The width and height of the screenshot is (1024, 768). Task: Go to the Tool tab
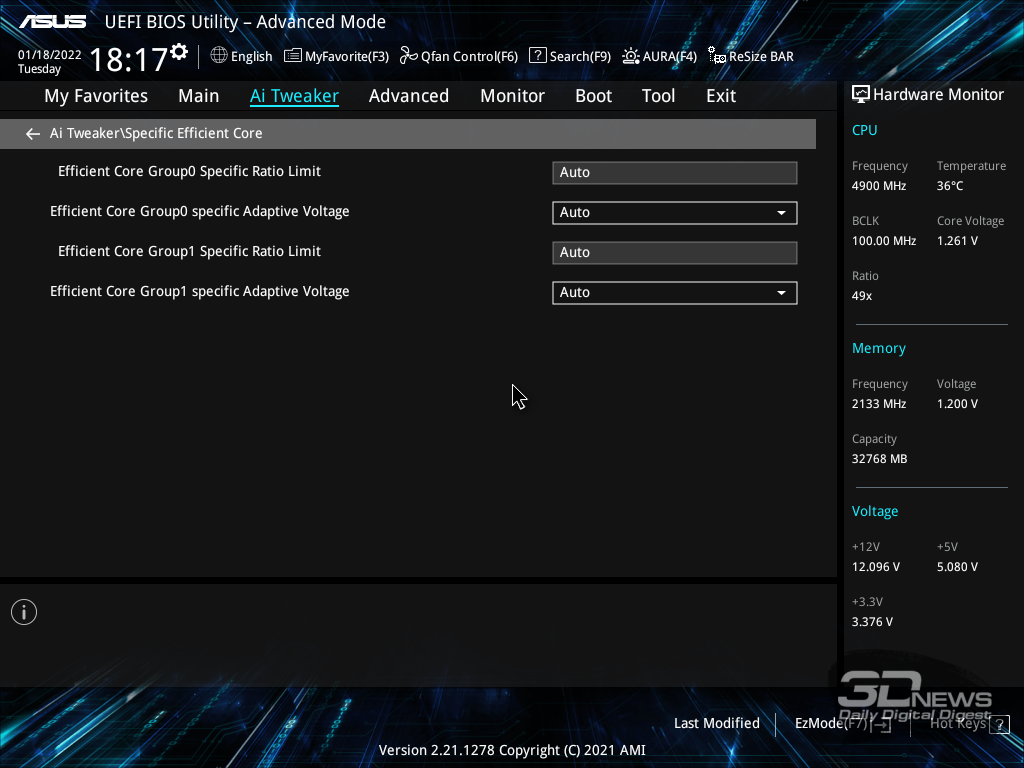(x=658, y=96)
